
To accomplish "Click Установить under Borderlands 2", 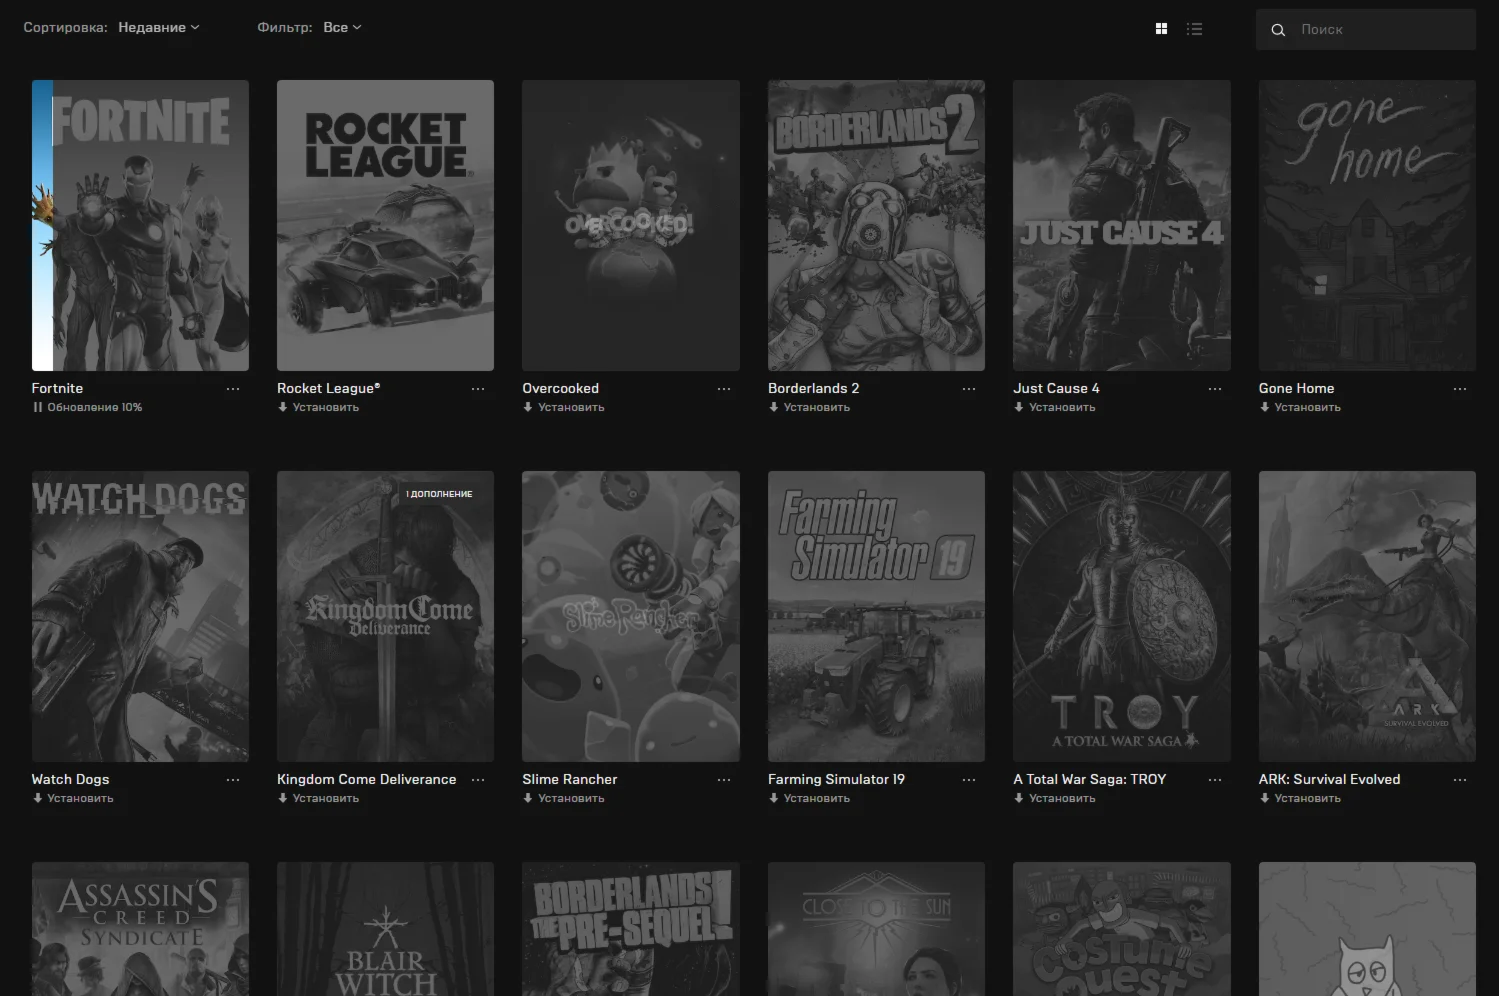I will click(x=809, y=407).
